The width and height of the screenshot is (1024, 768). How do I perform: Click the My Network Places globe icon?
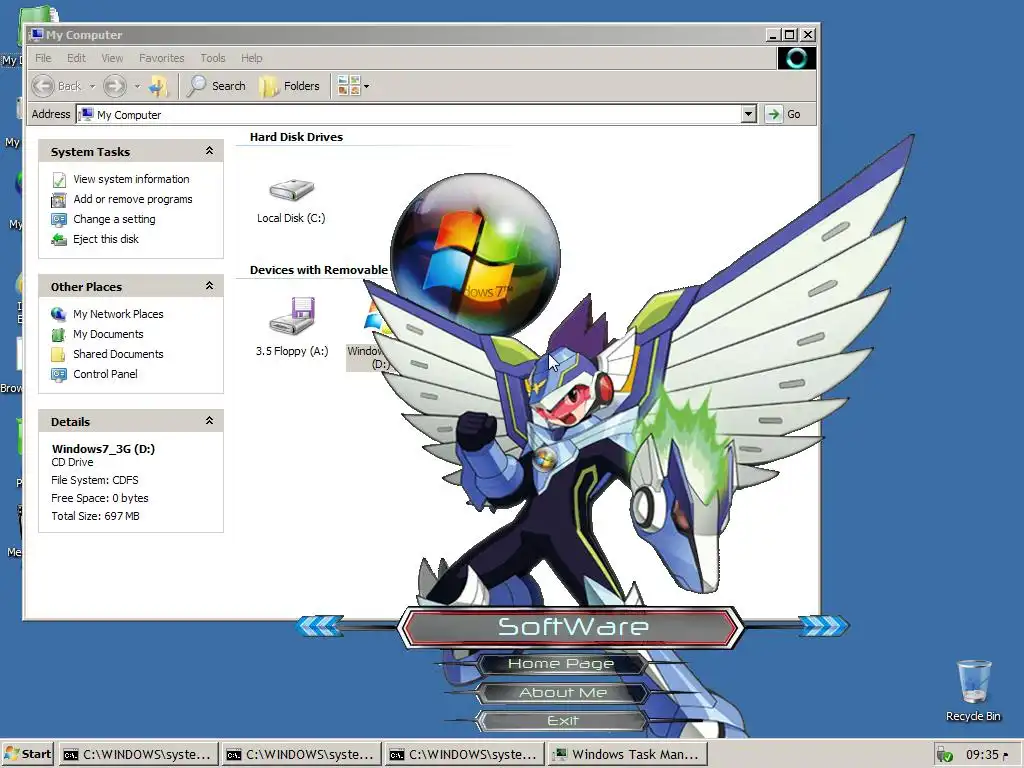pos(59,314)
